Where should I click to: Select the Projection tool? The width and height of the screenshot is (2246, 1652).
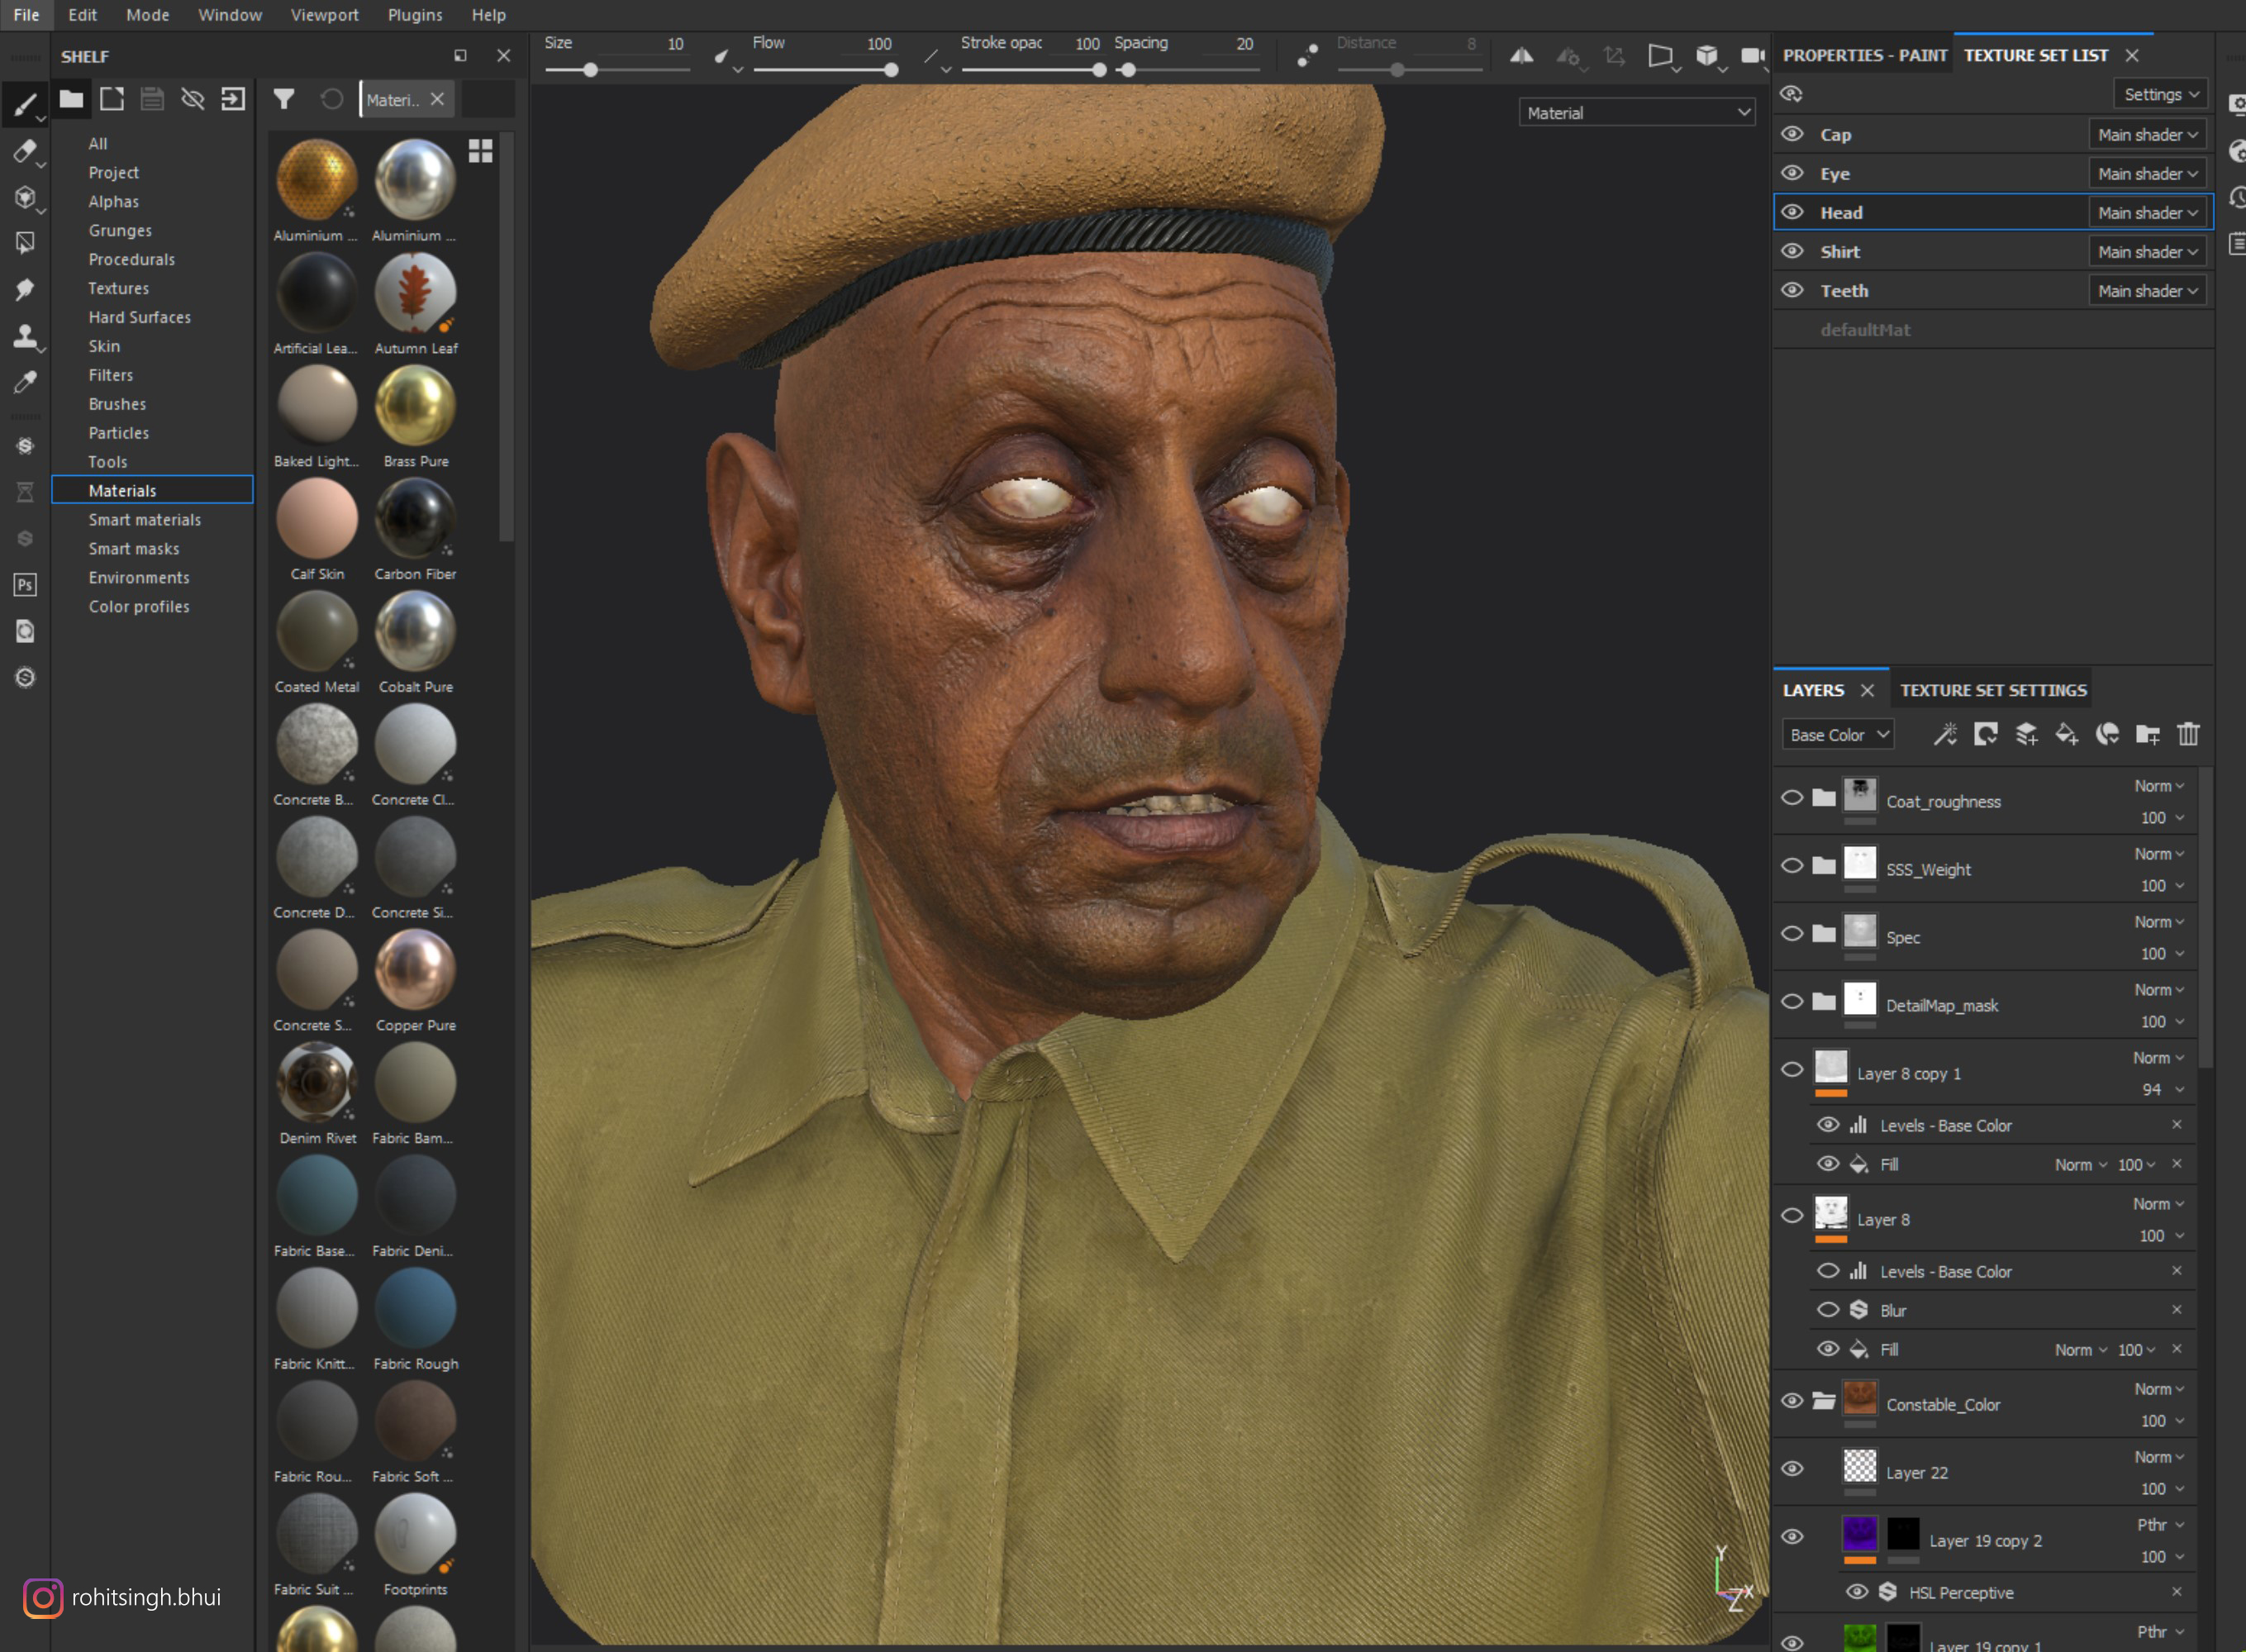[x=26, y=198]
